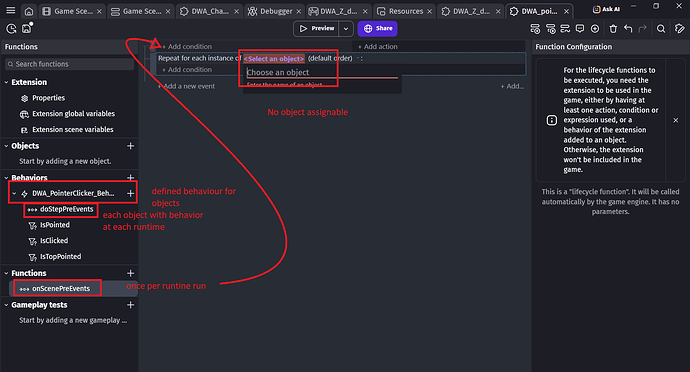Collapse the Behaviors section

(x=6, y=177)
